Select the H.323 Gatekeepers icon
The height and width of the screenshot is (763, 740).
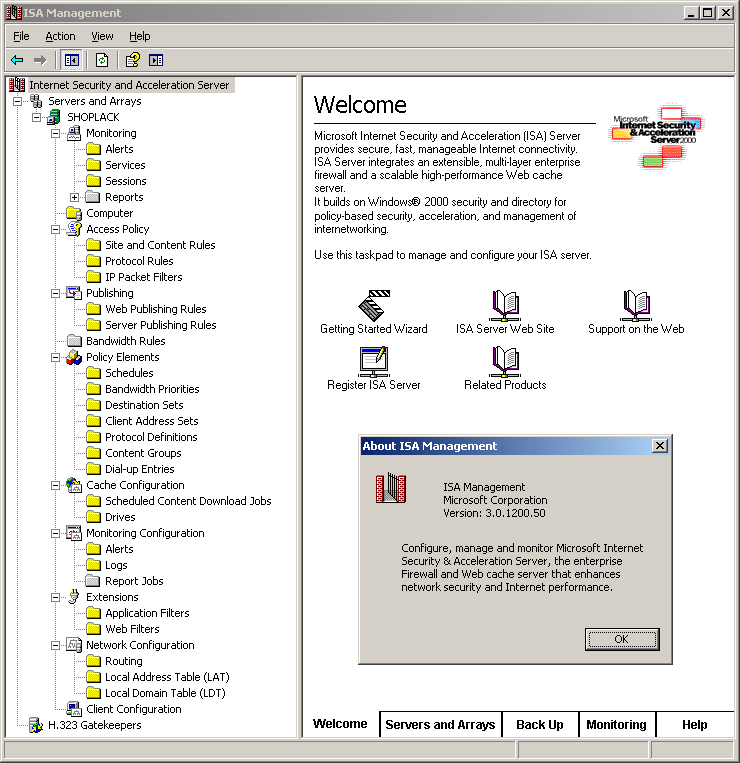coord(36,726)
